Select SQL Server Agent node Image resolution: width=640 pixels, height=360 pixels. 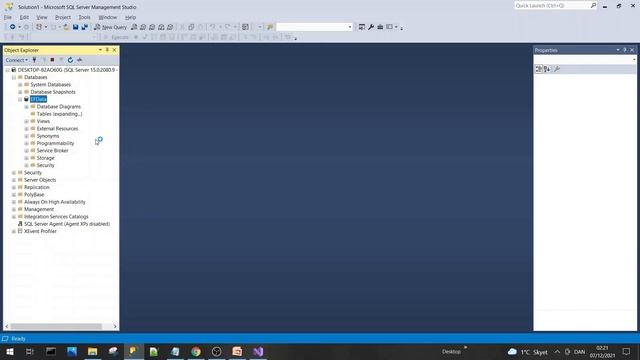point(67,224)
